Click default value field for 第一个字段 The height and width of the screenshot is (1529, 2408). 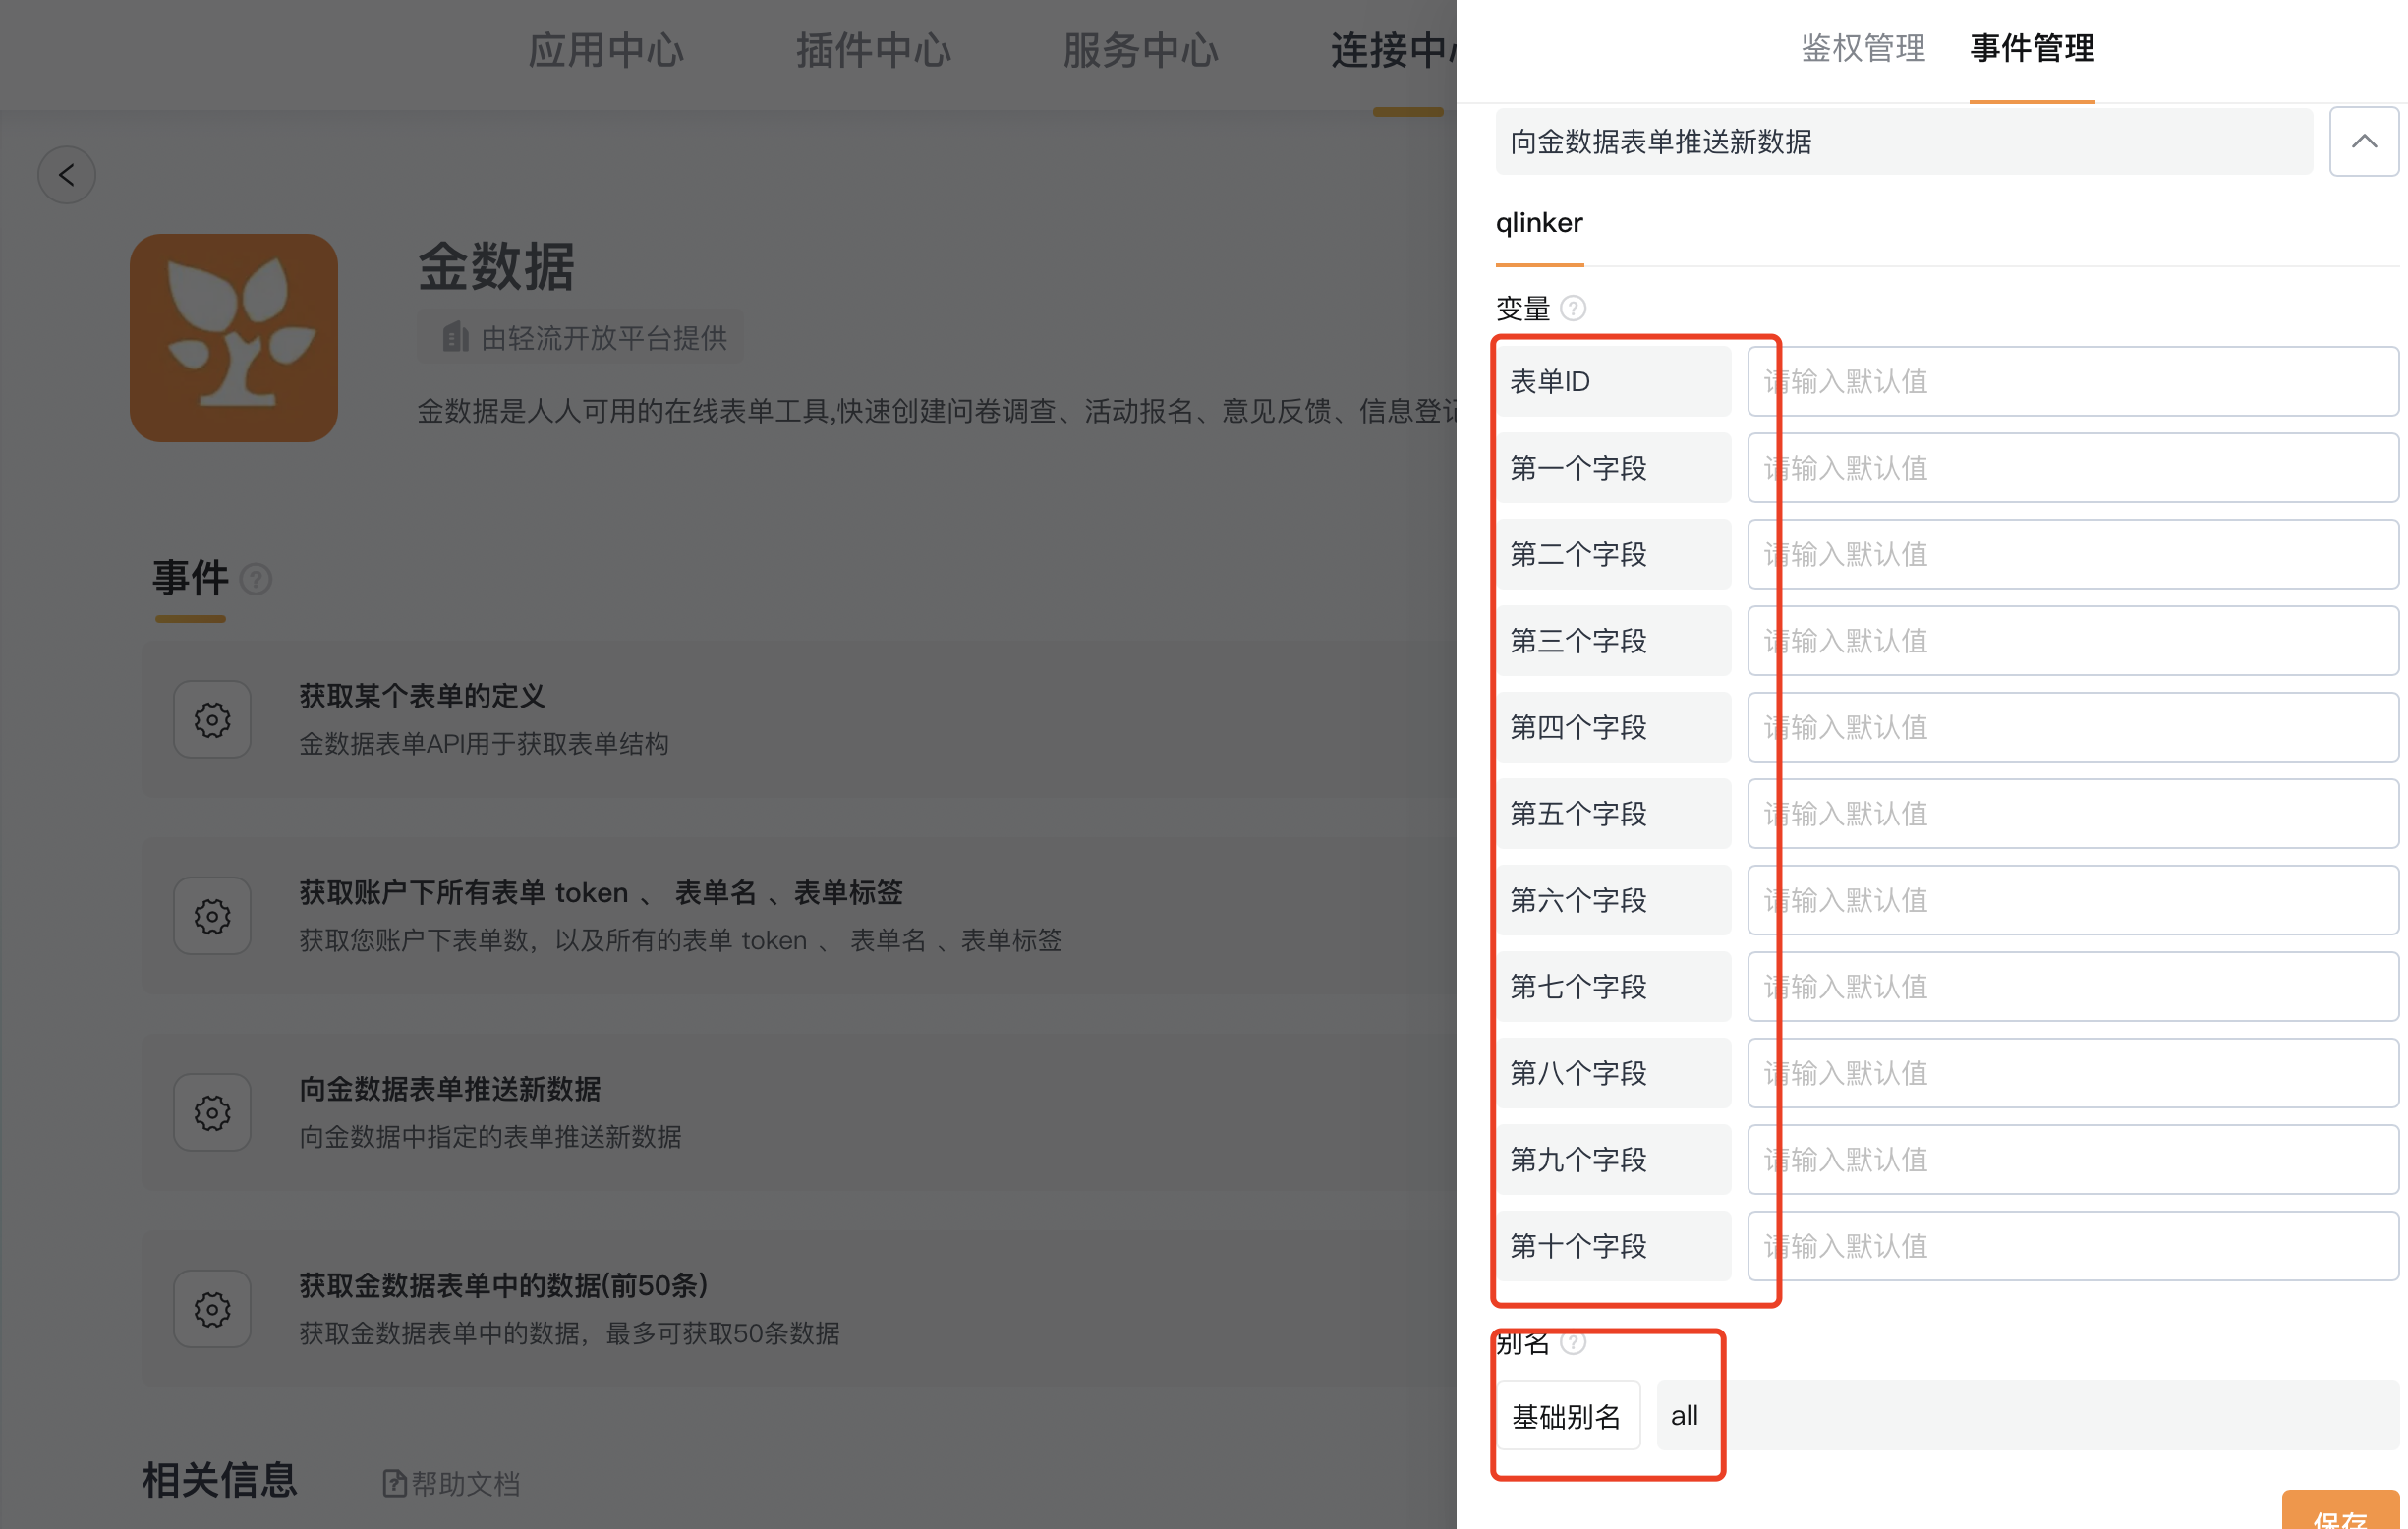(2073, 468)
